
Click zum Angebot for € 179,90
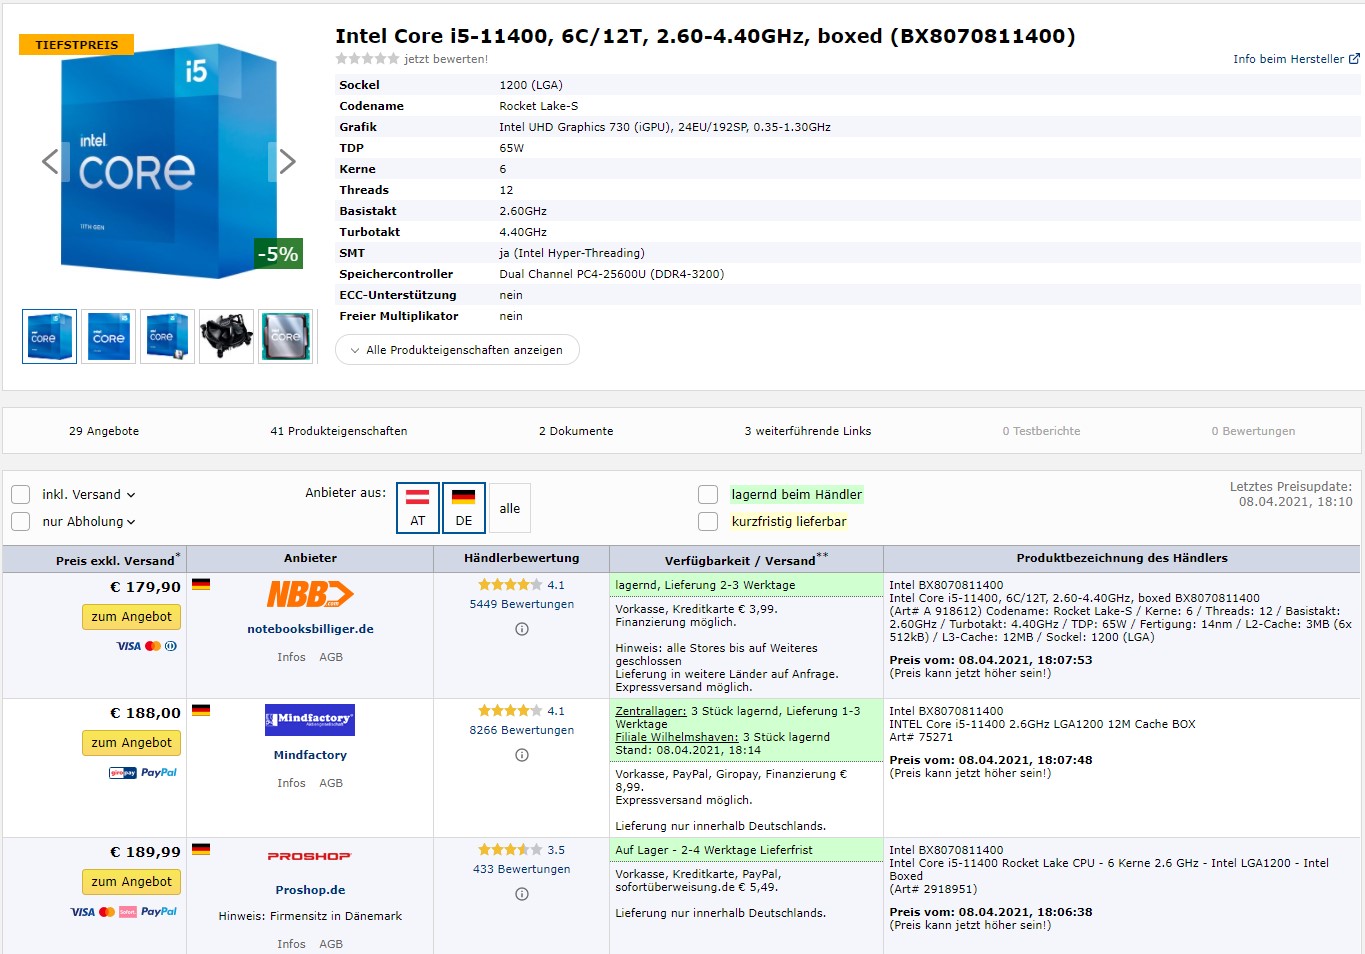click(131, 617)
